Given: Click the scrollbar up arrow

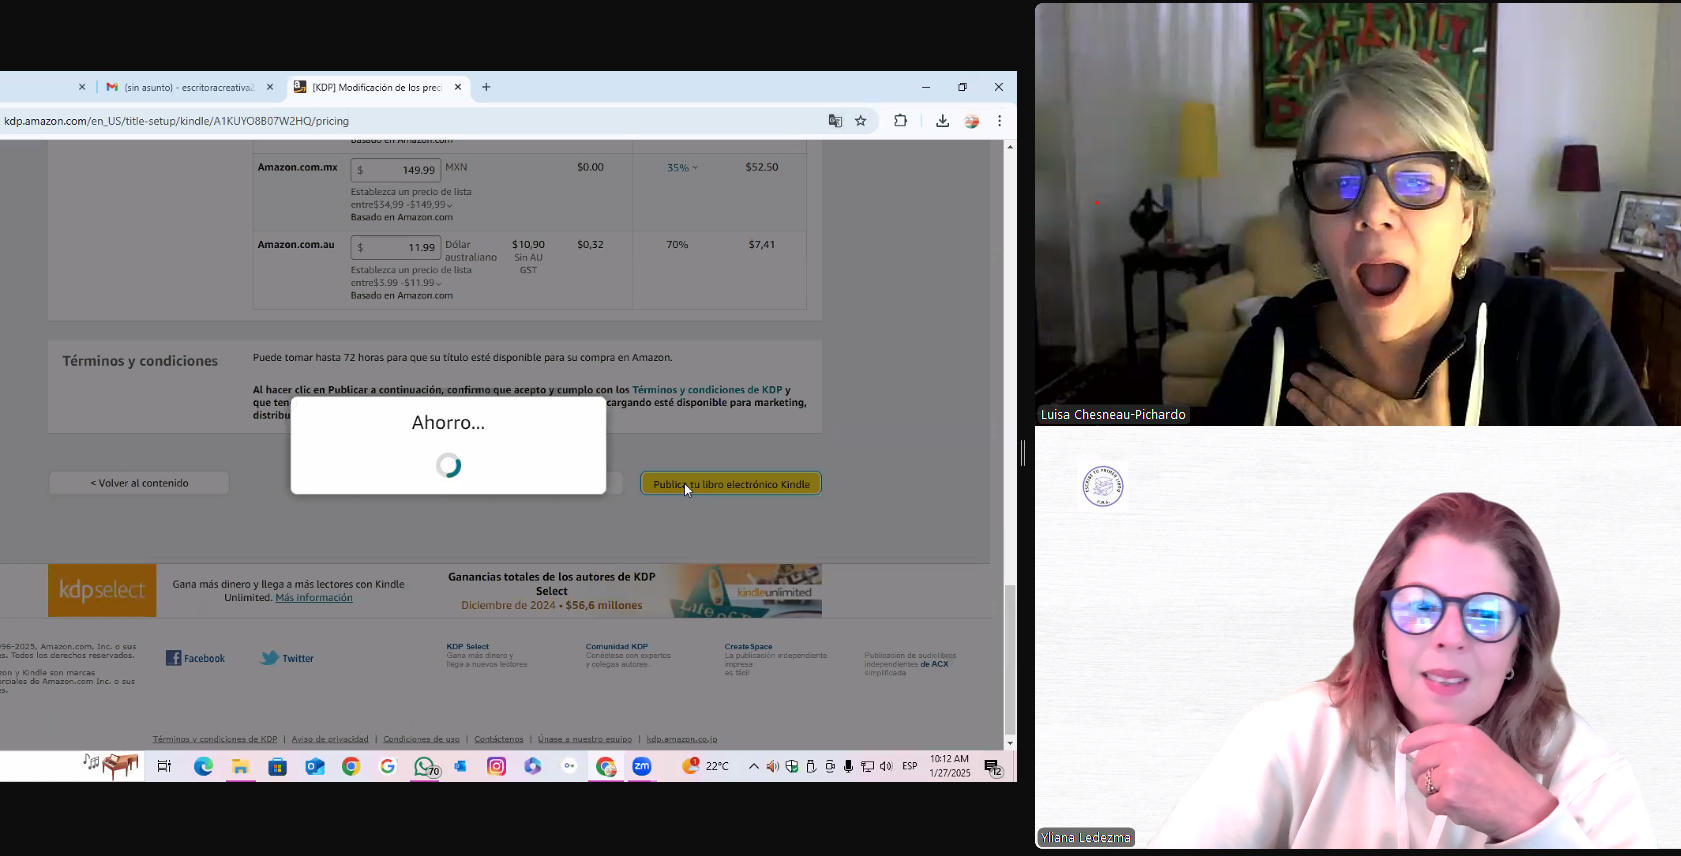Looking at the screenshot, I should pyautogui.click(x=1010, y=147).
